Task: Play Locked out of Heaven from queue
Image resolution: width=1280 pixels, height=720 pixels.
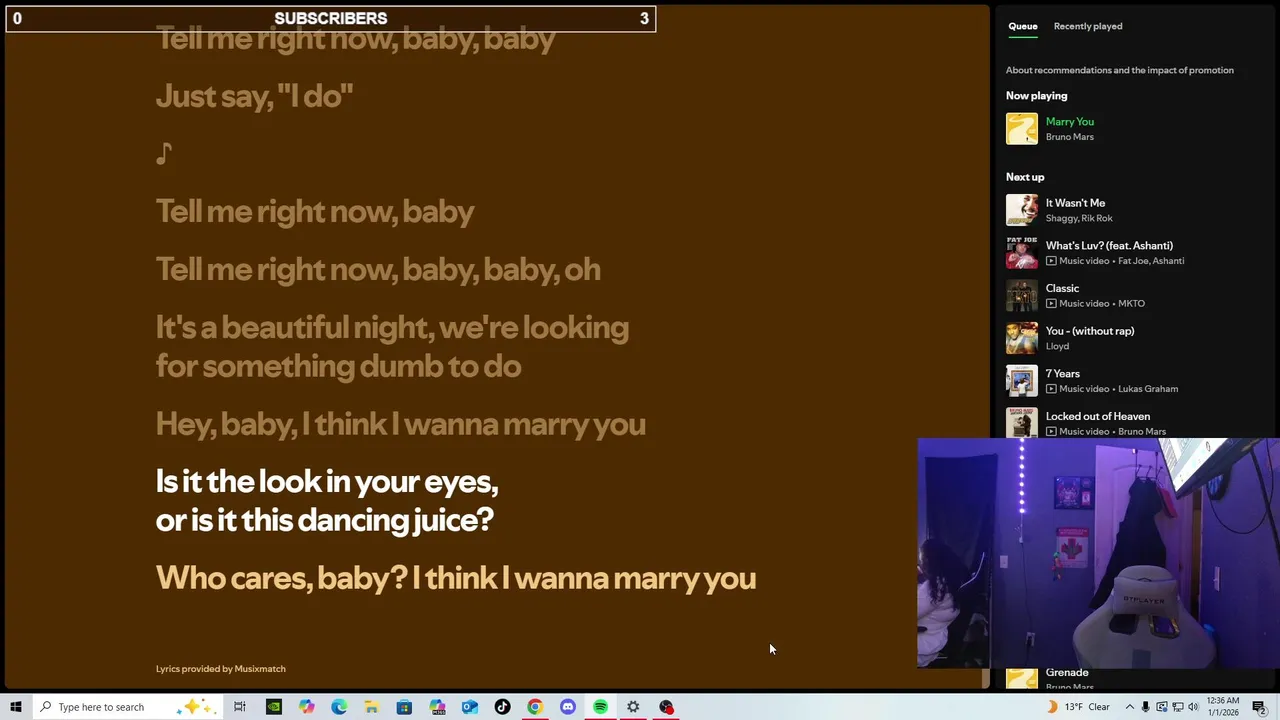Action: [1098, 417]
